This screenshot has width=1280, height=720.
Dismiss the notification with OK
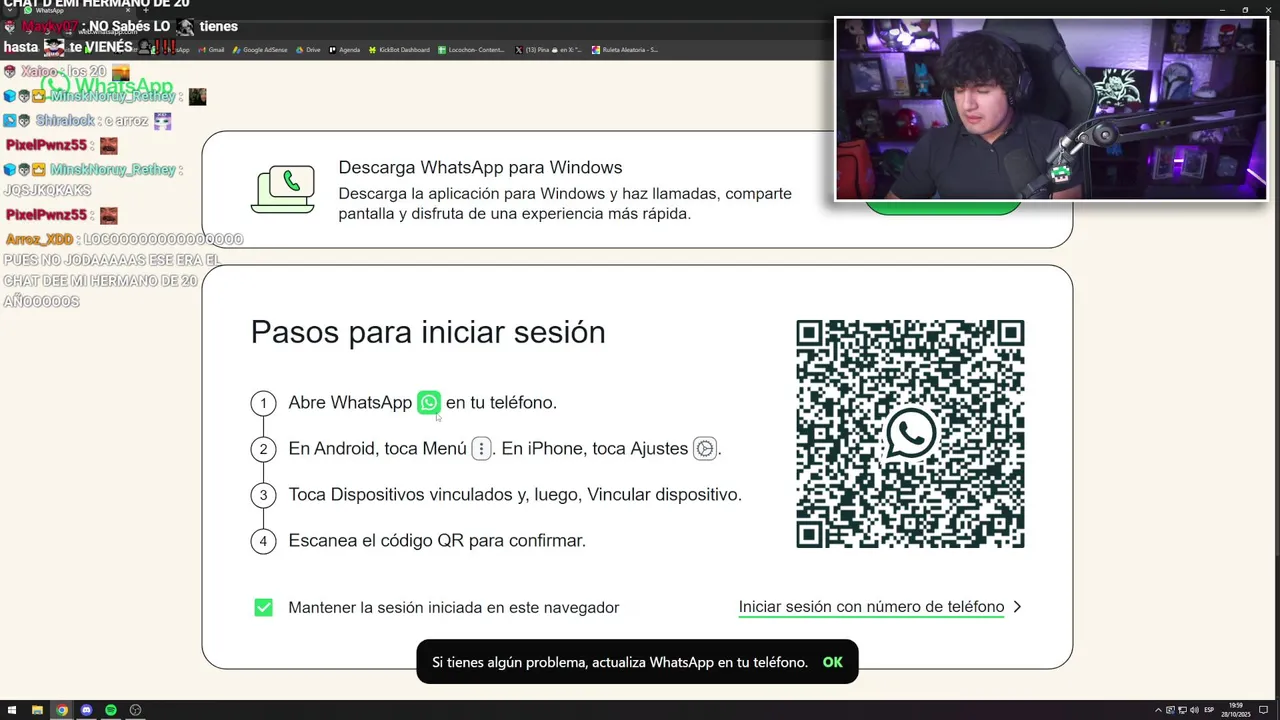832,662
